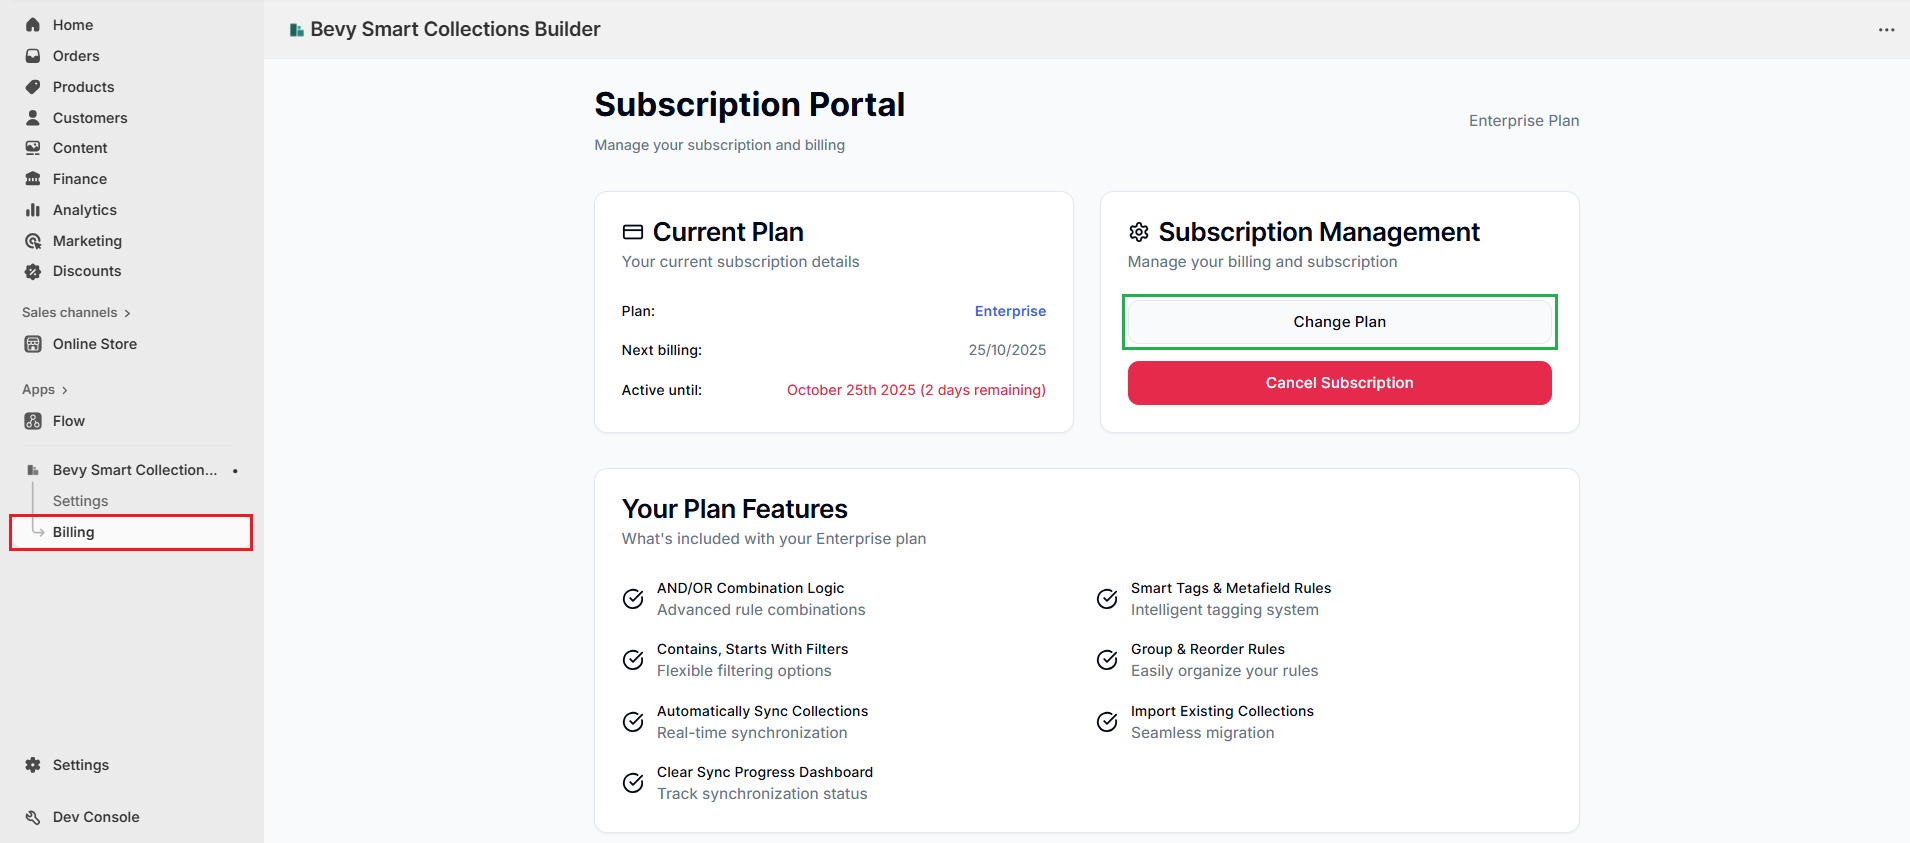
Task: Click the Change Plan button
Action: (x=1339, y=321)
